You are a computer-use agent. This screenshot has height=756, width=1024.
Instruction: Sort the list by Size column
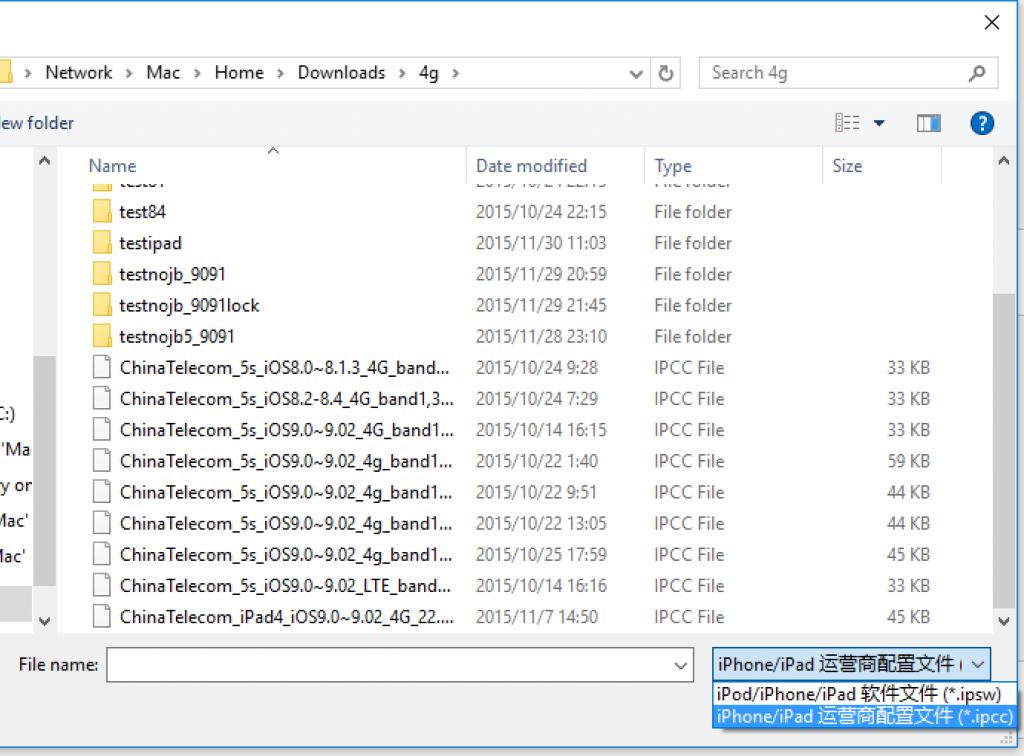[847, 166]
